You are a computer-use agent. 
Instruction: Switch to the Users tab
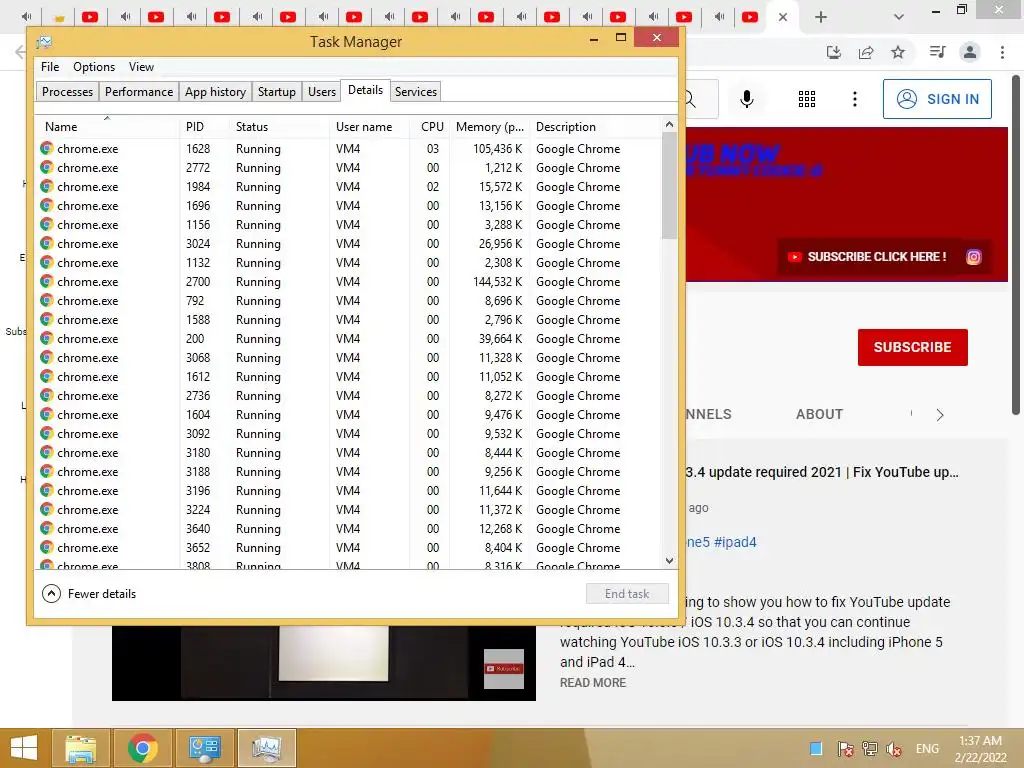click(x=322, y=91)
